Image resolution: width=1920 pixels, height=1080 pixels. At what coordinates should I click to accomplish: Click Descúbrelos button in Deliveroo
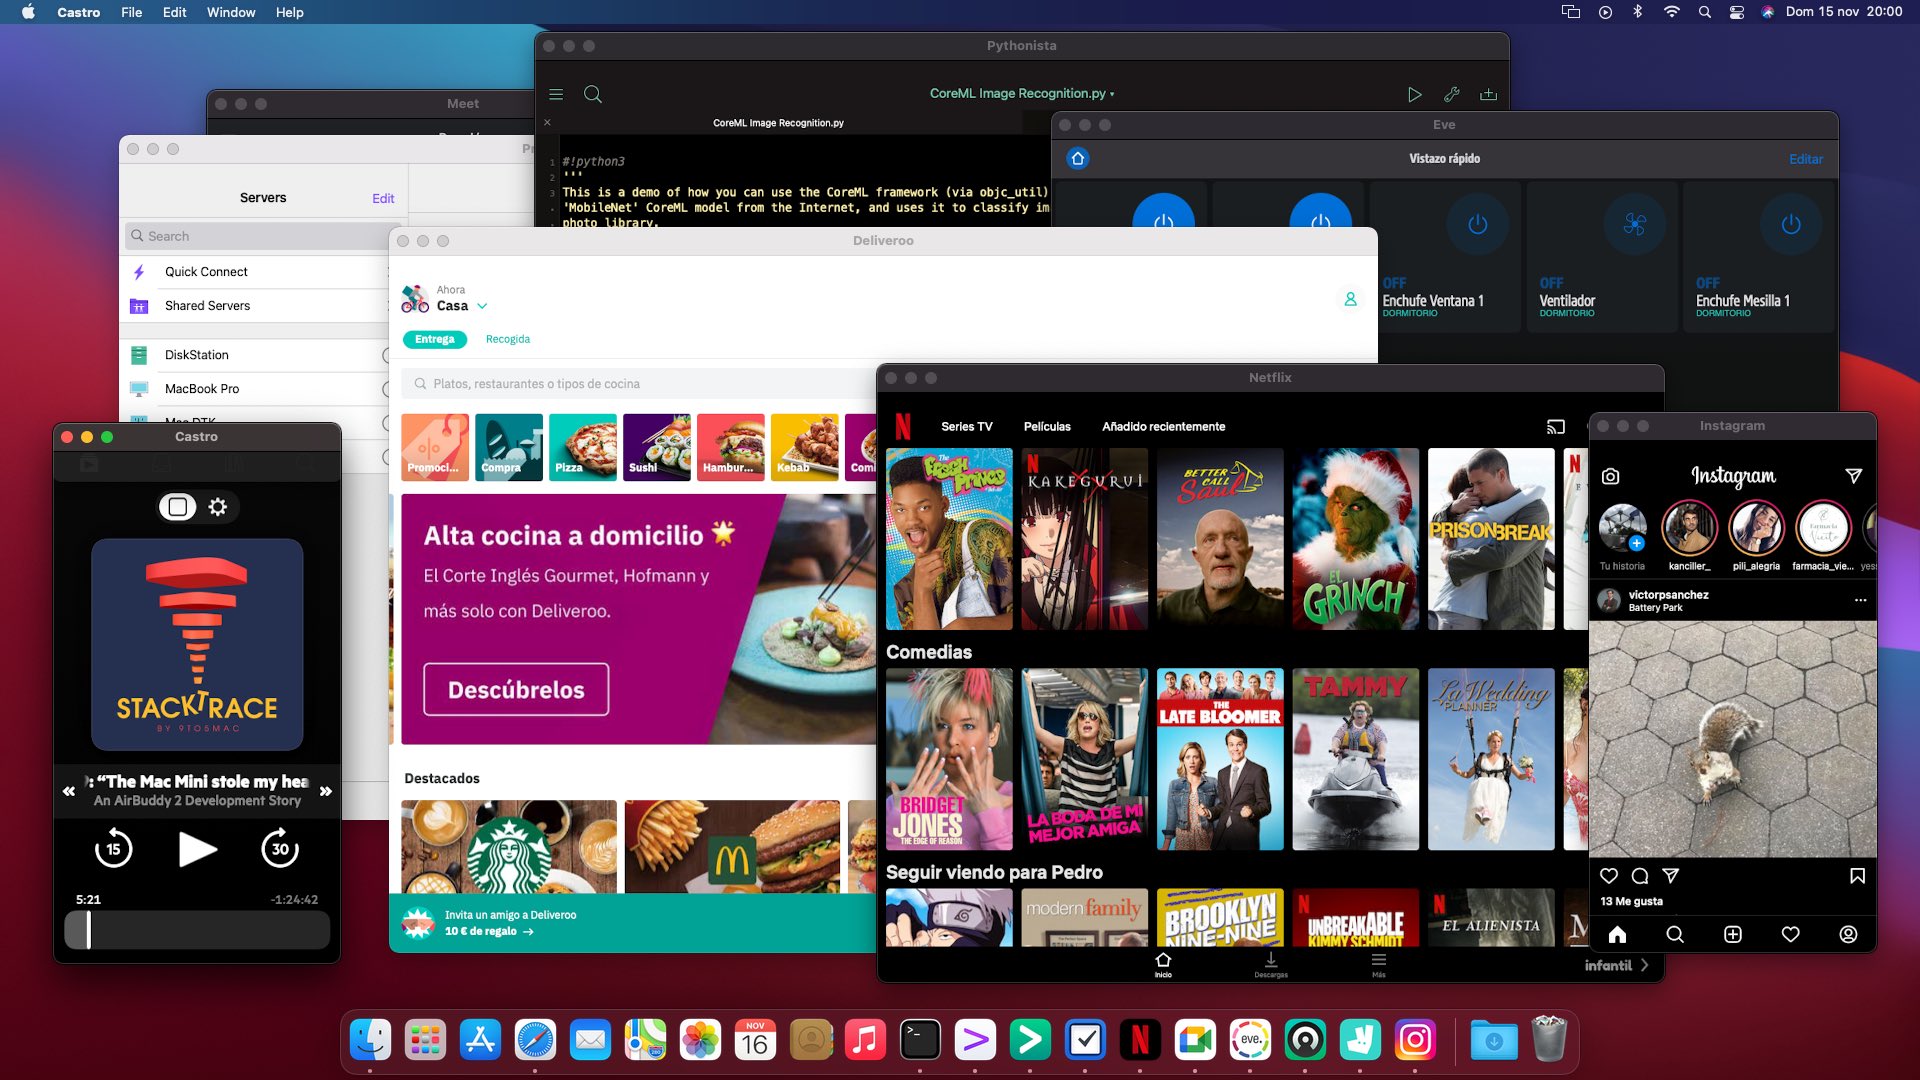point(516,690)
